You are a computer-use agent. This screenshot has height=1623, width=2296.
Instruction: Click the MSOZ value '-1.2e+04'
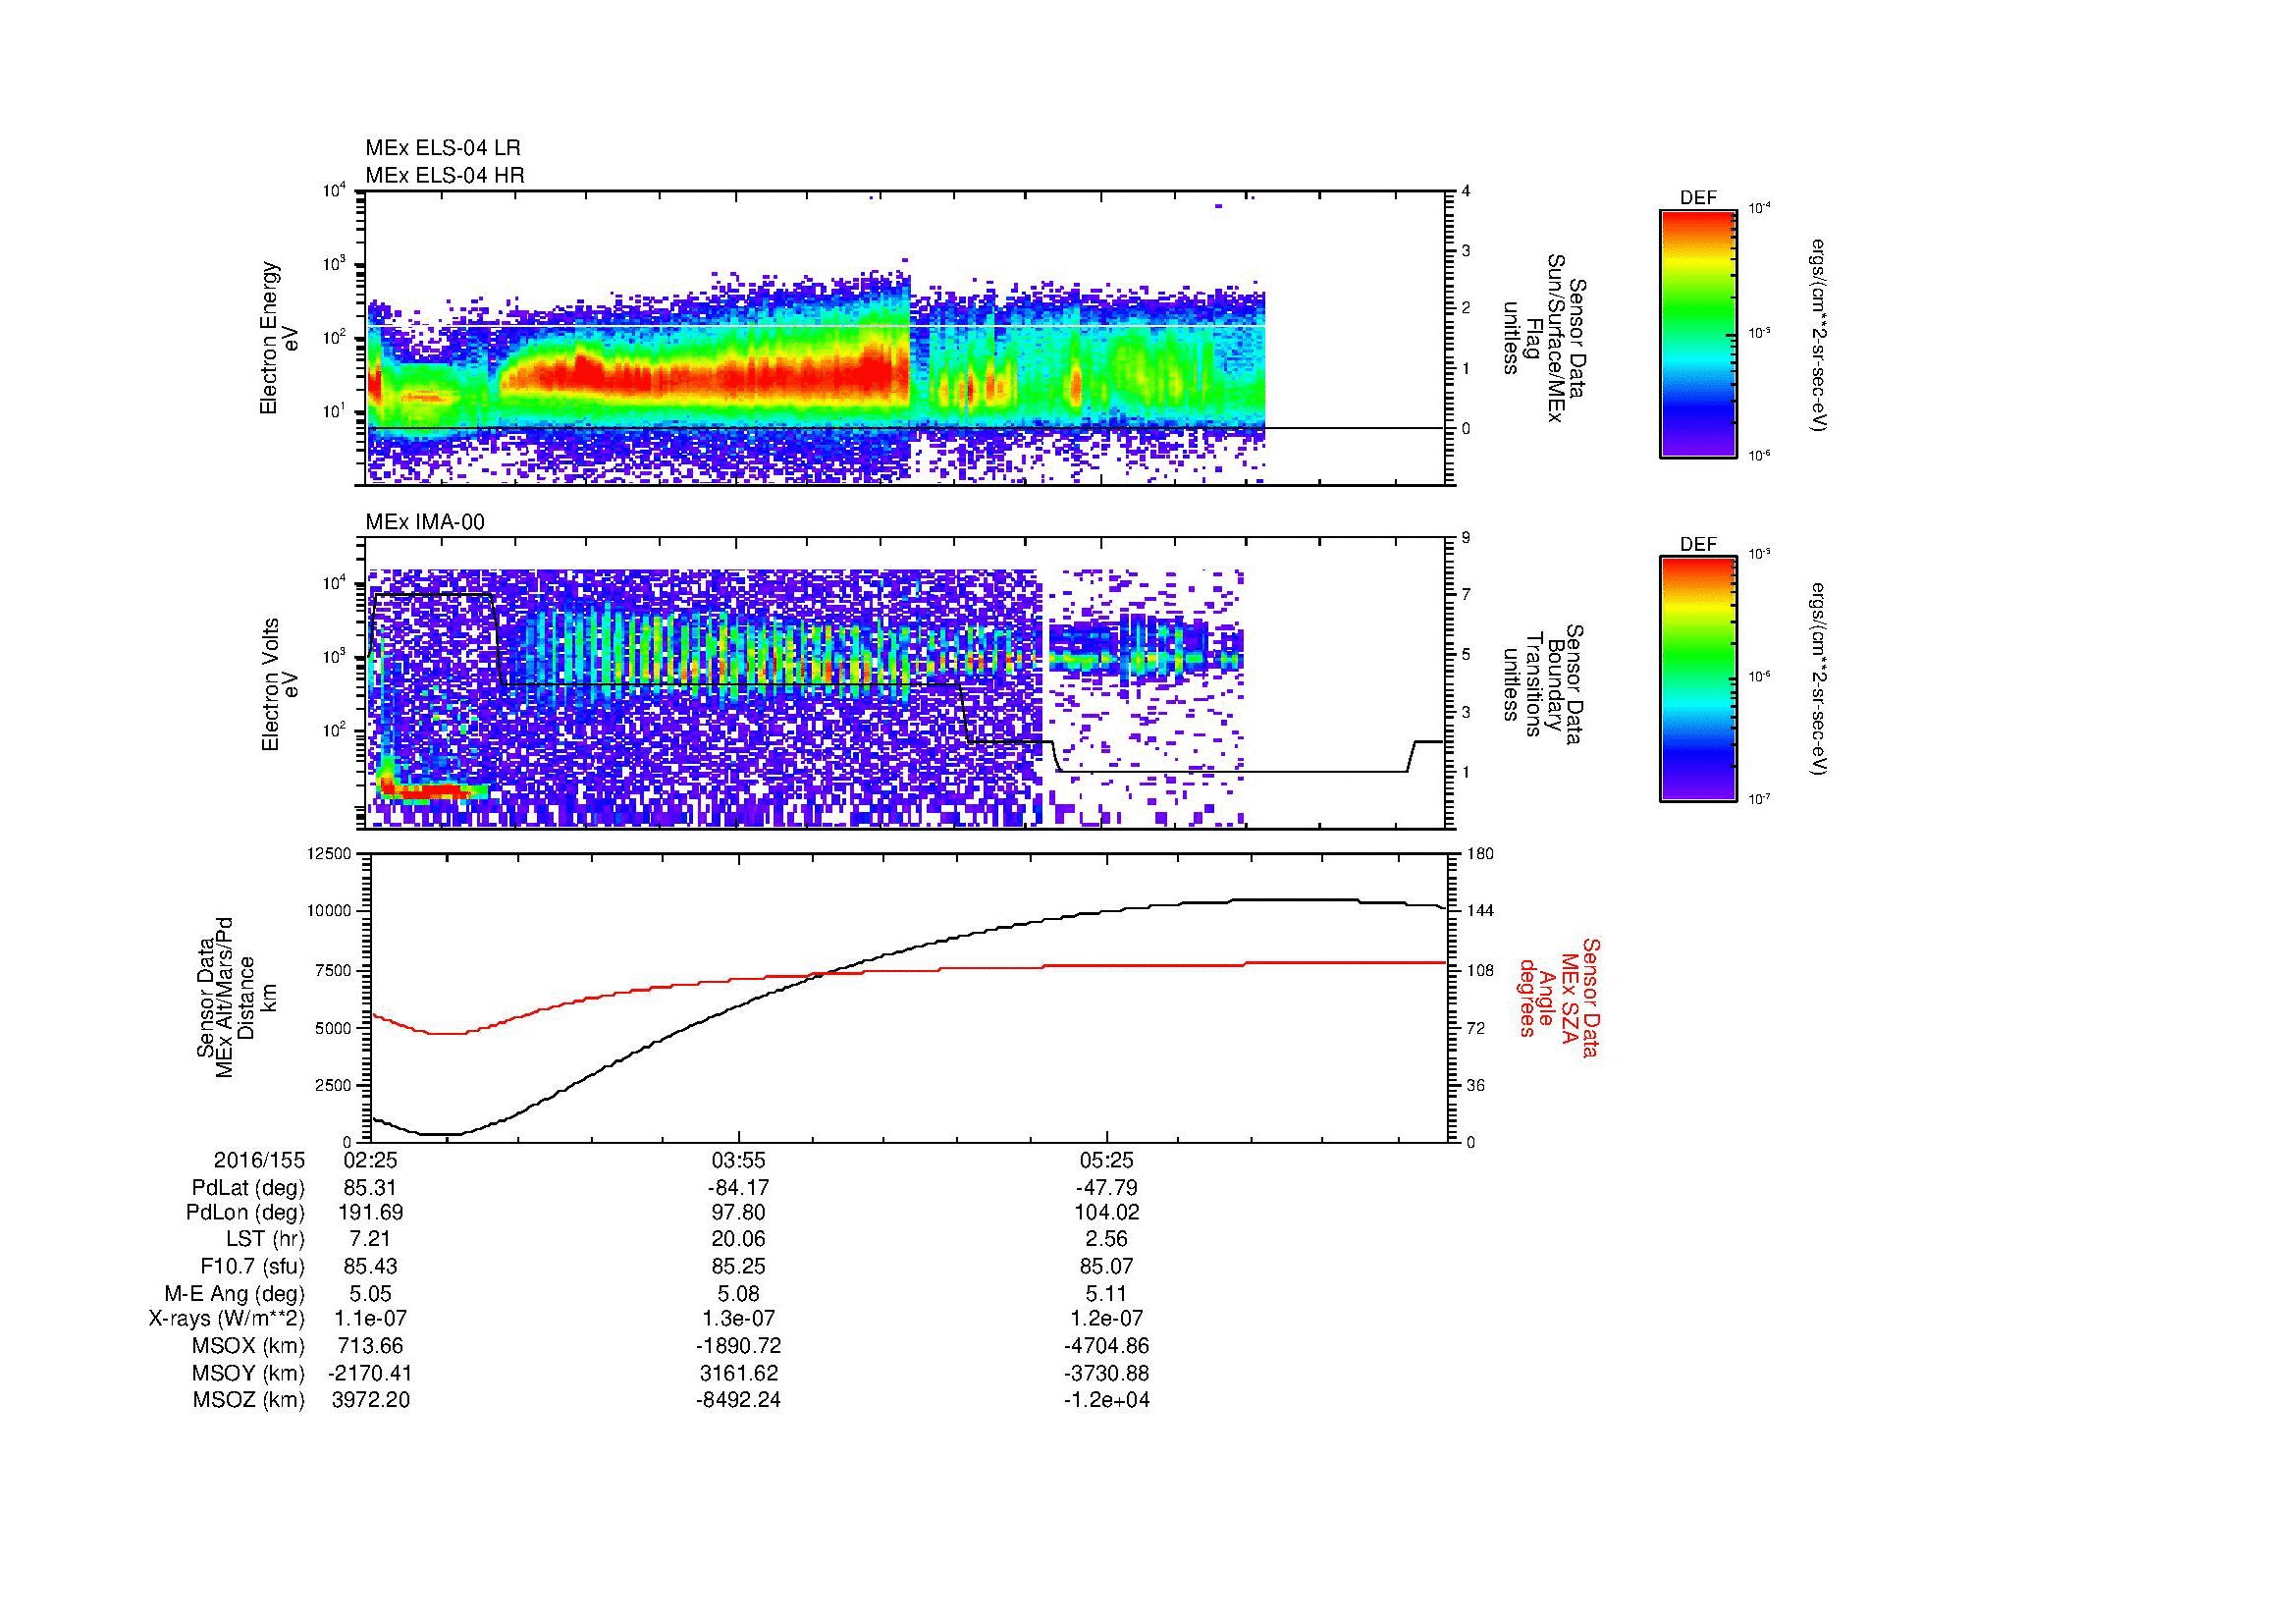tap(1107, 1400)
